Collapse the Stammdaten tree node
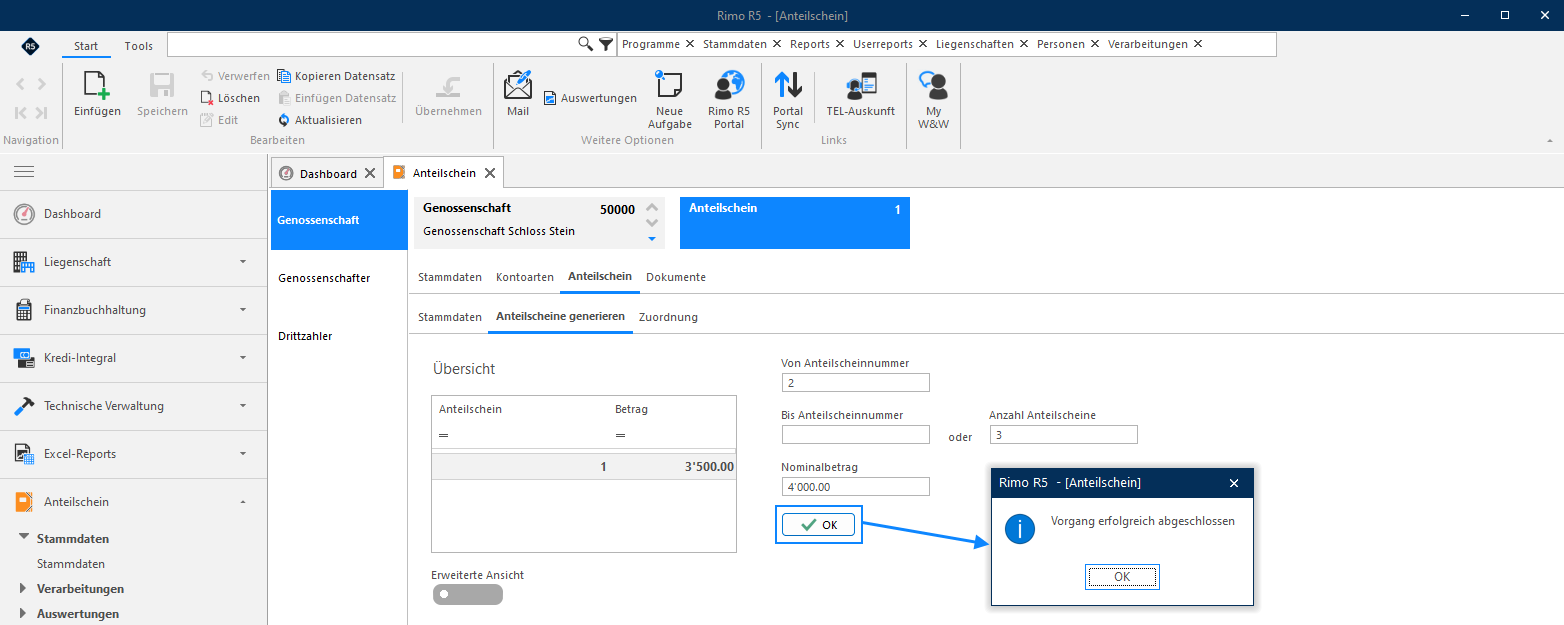1564x625 pixels. click(24, 538)
